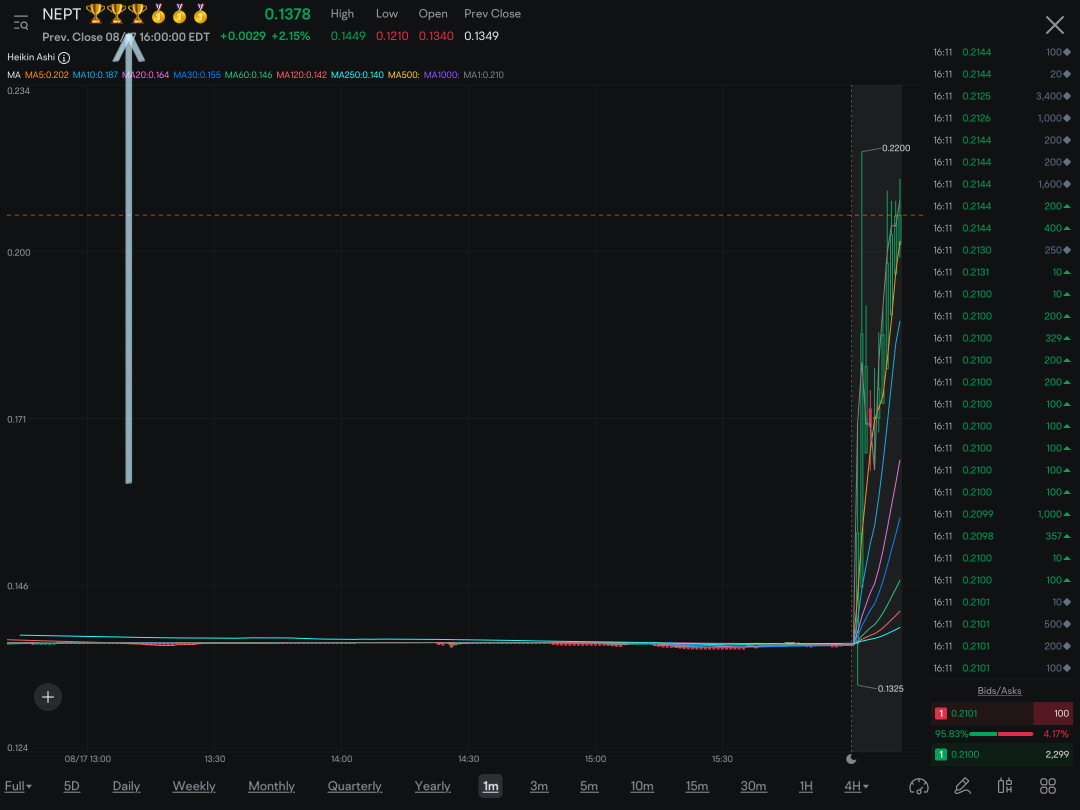Click the trade row at 0.2130
The height and width of the screenshot is (810, 1080).
pos(1002,251)
